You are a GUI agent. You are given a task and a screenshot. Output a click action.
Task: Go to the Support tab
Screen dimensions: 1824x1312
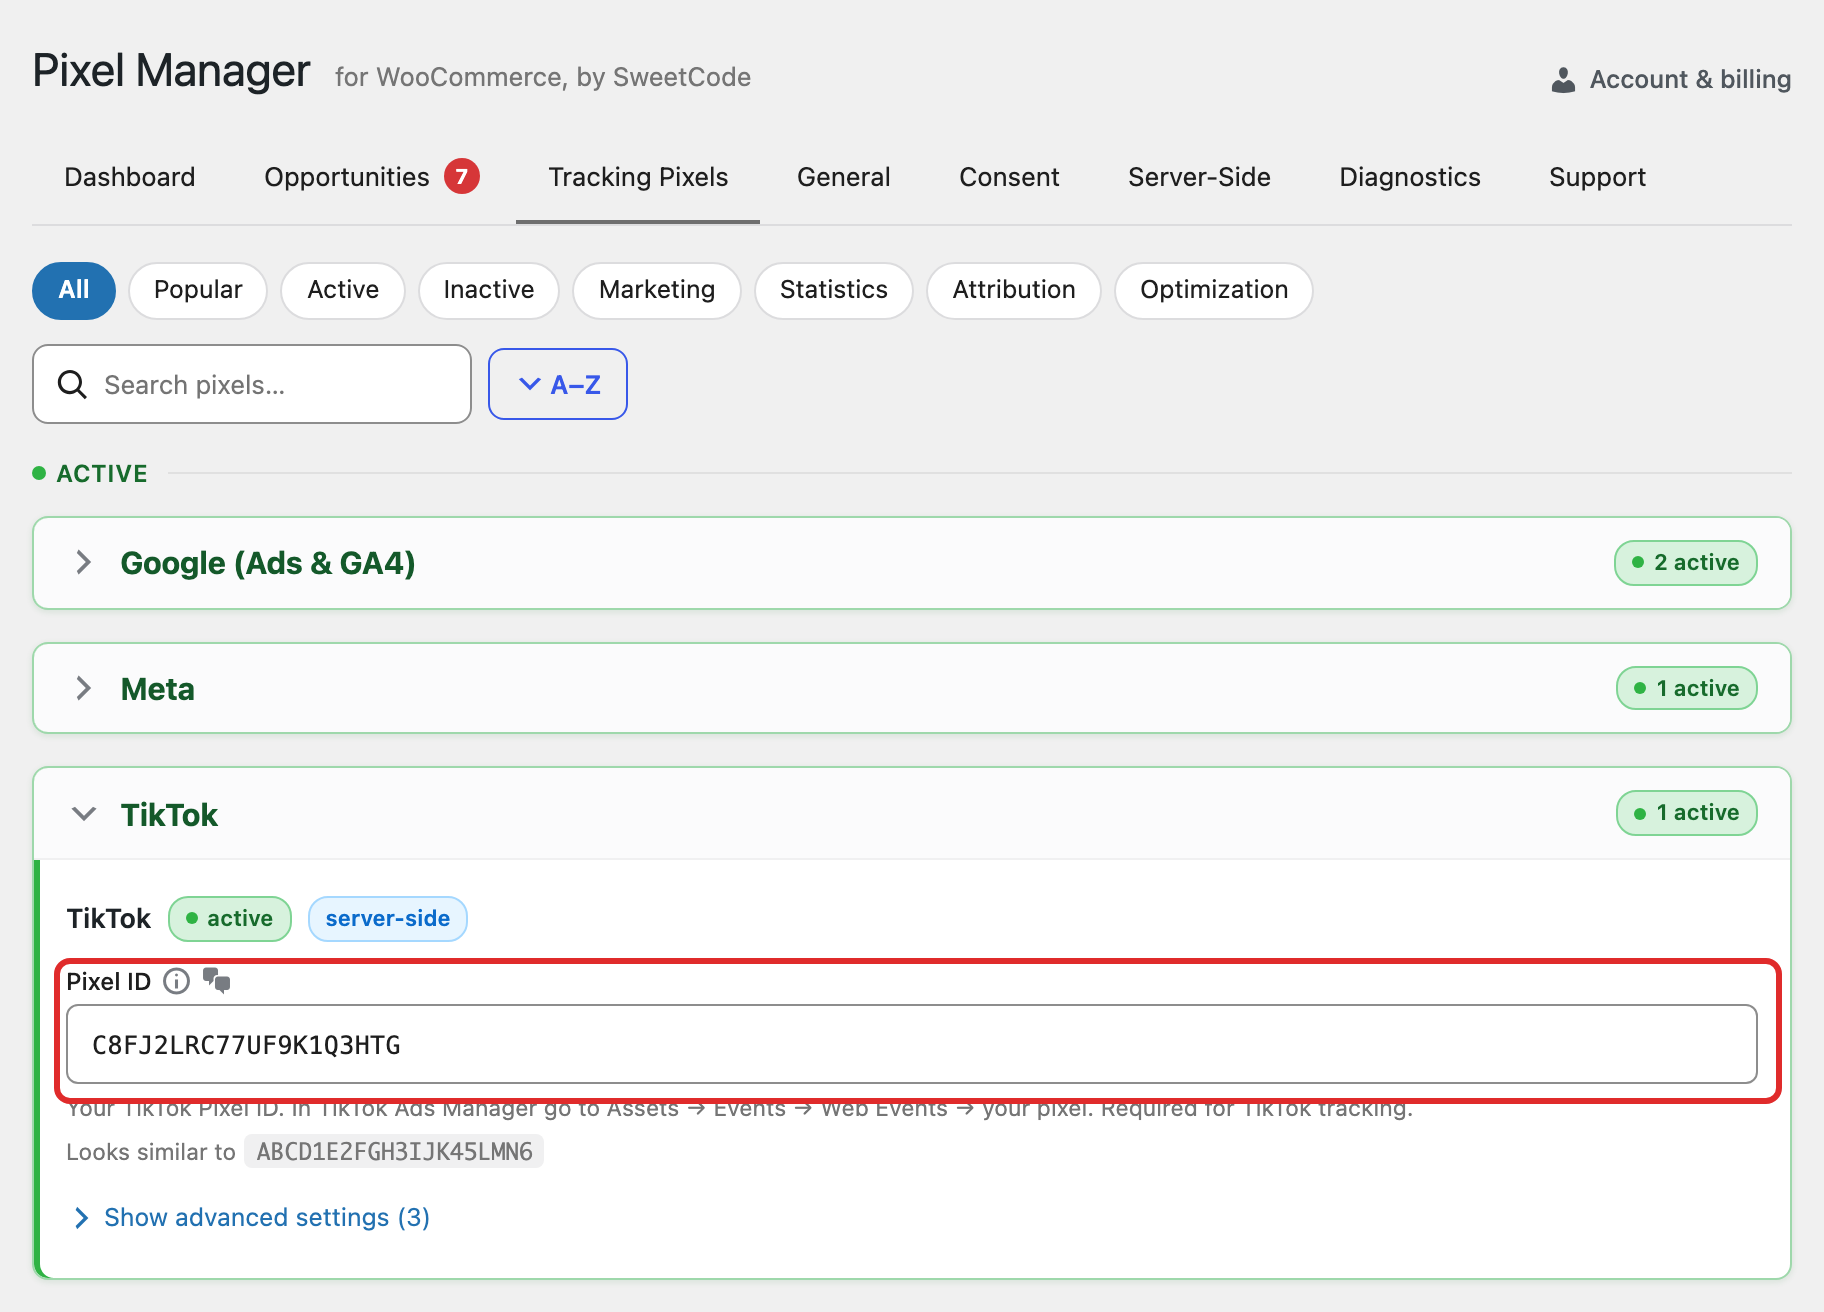pyautogui.click(x=1597, y=177)
